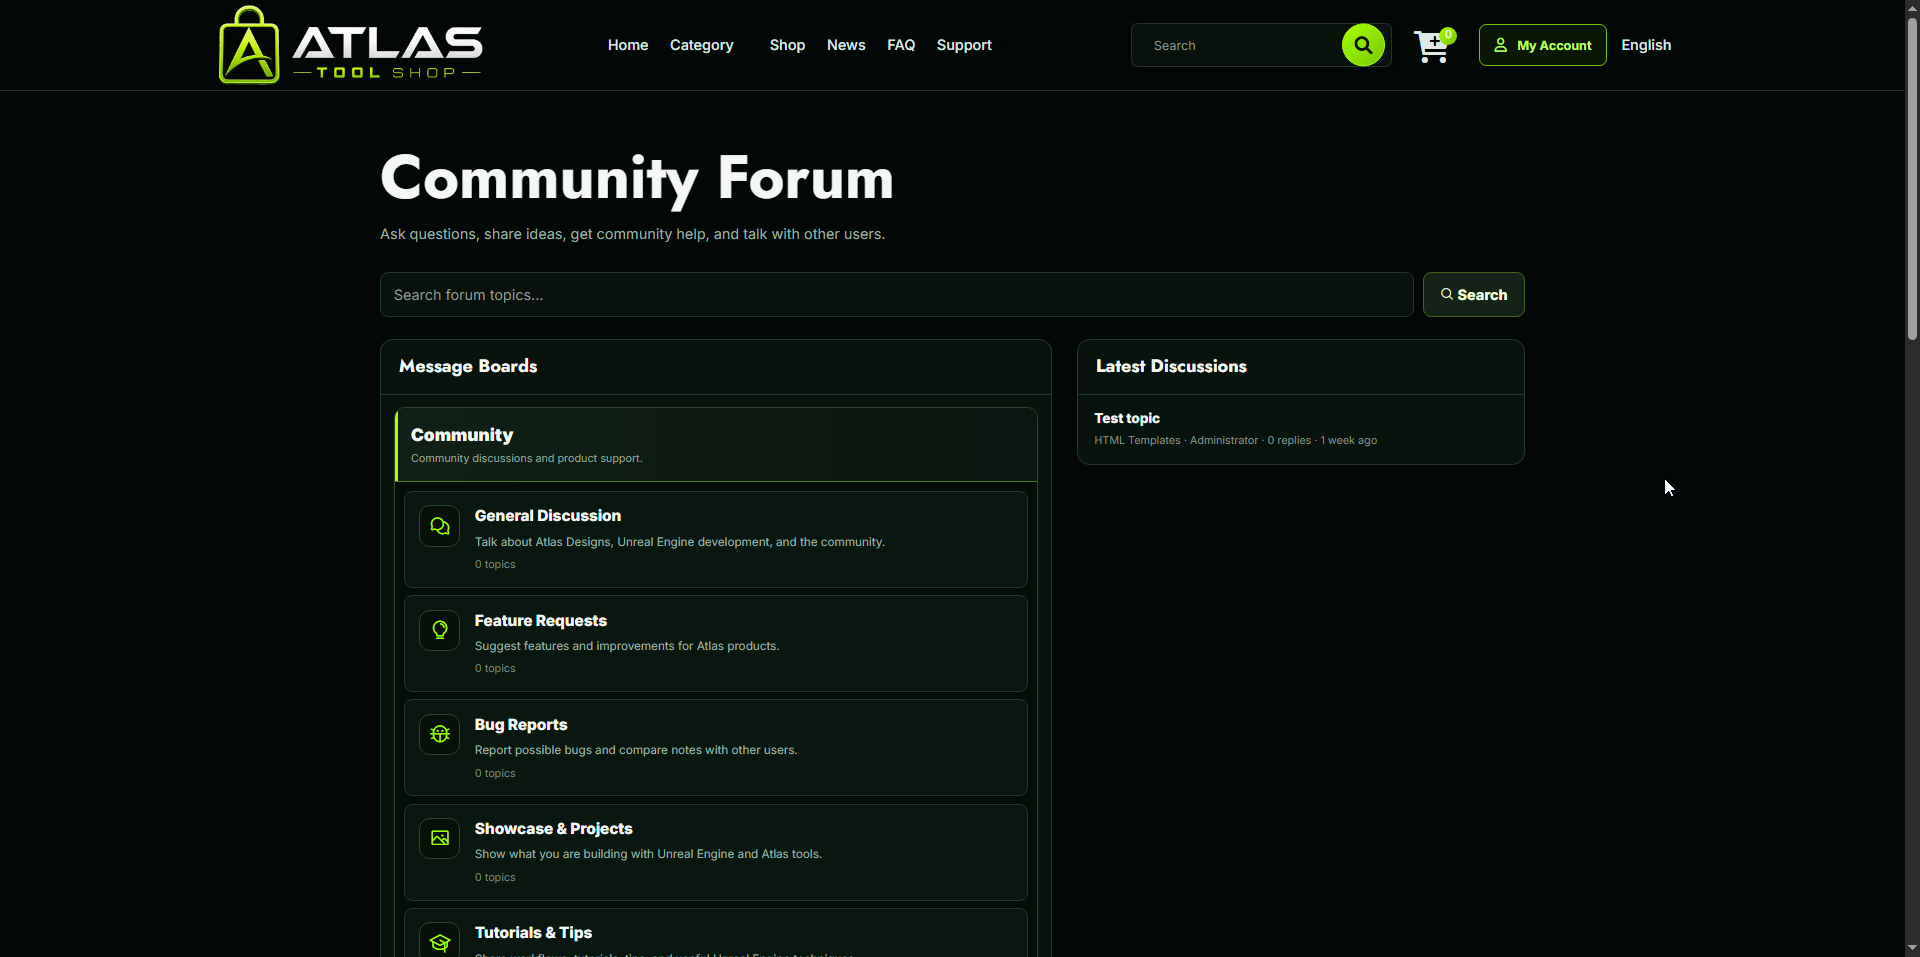
Task: Open the FAQ menu item
Action: pos(901,45)
